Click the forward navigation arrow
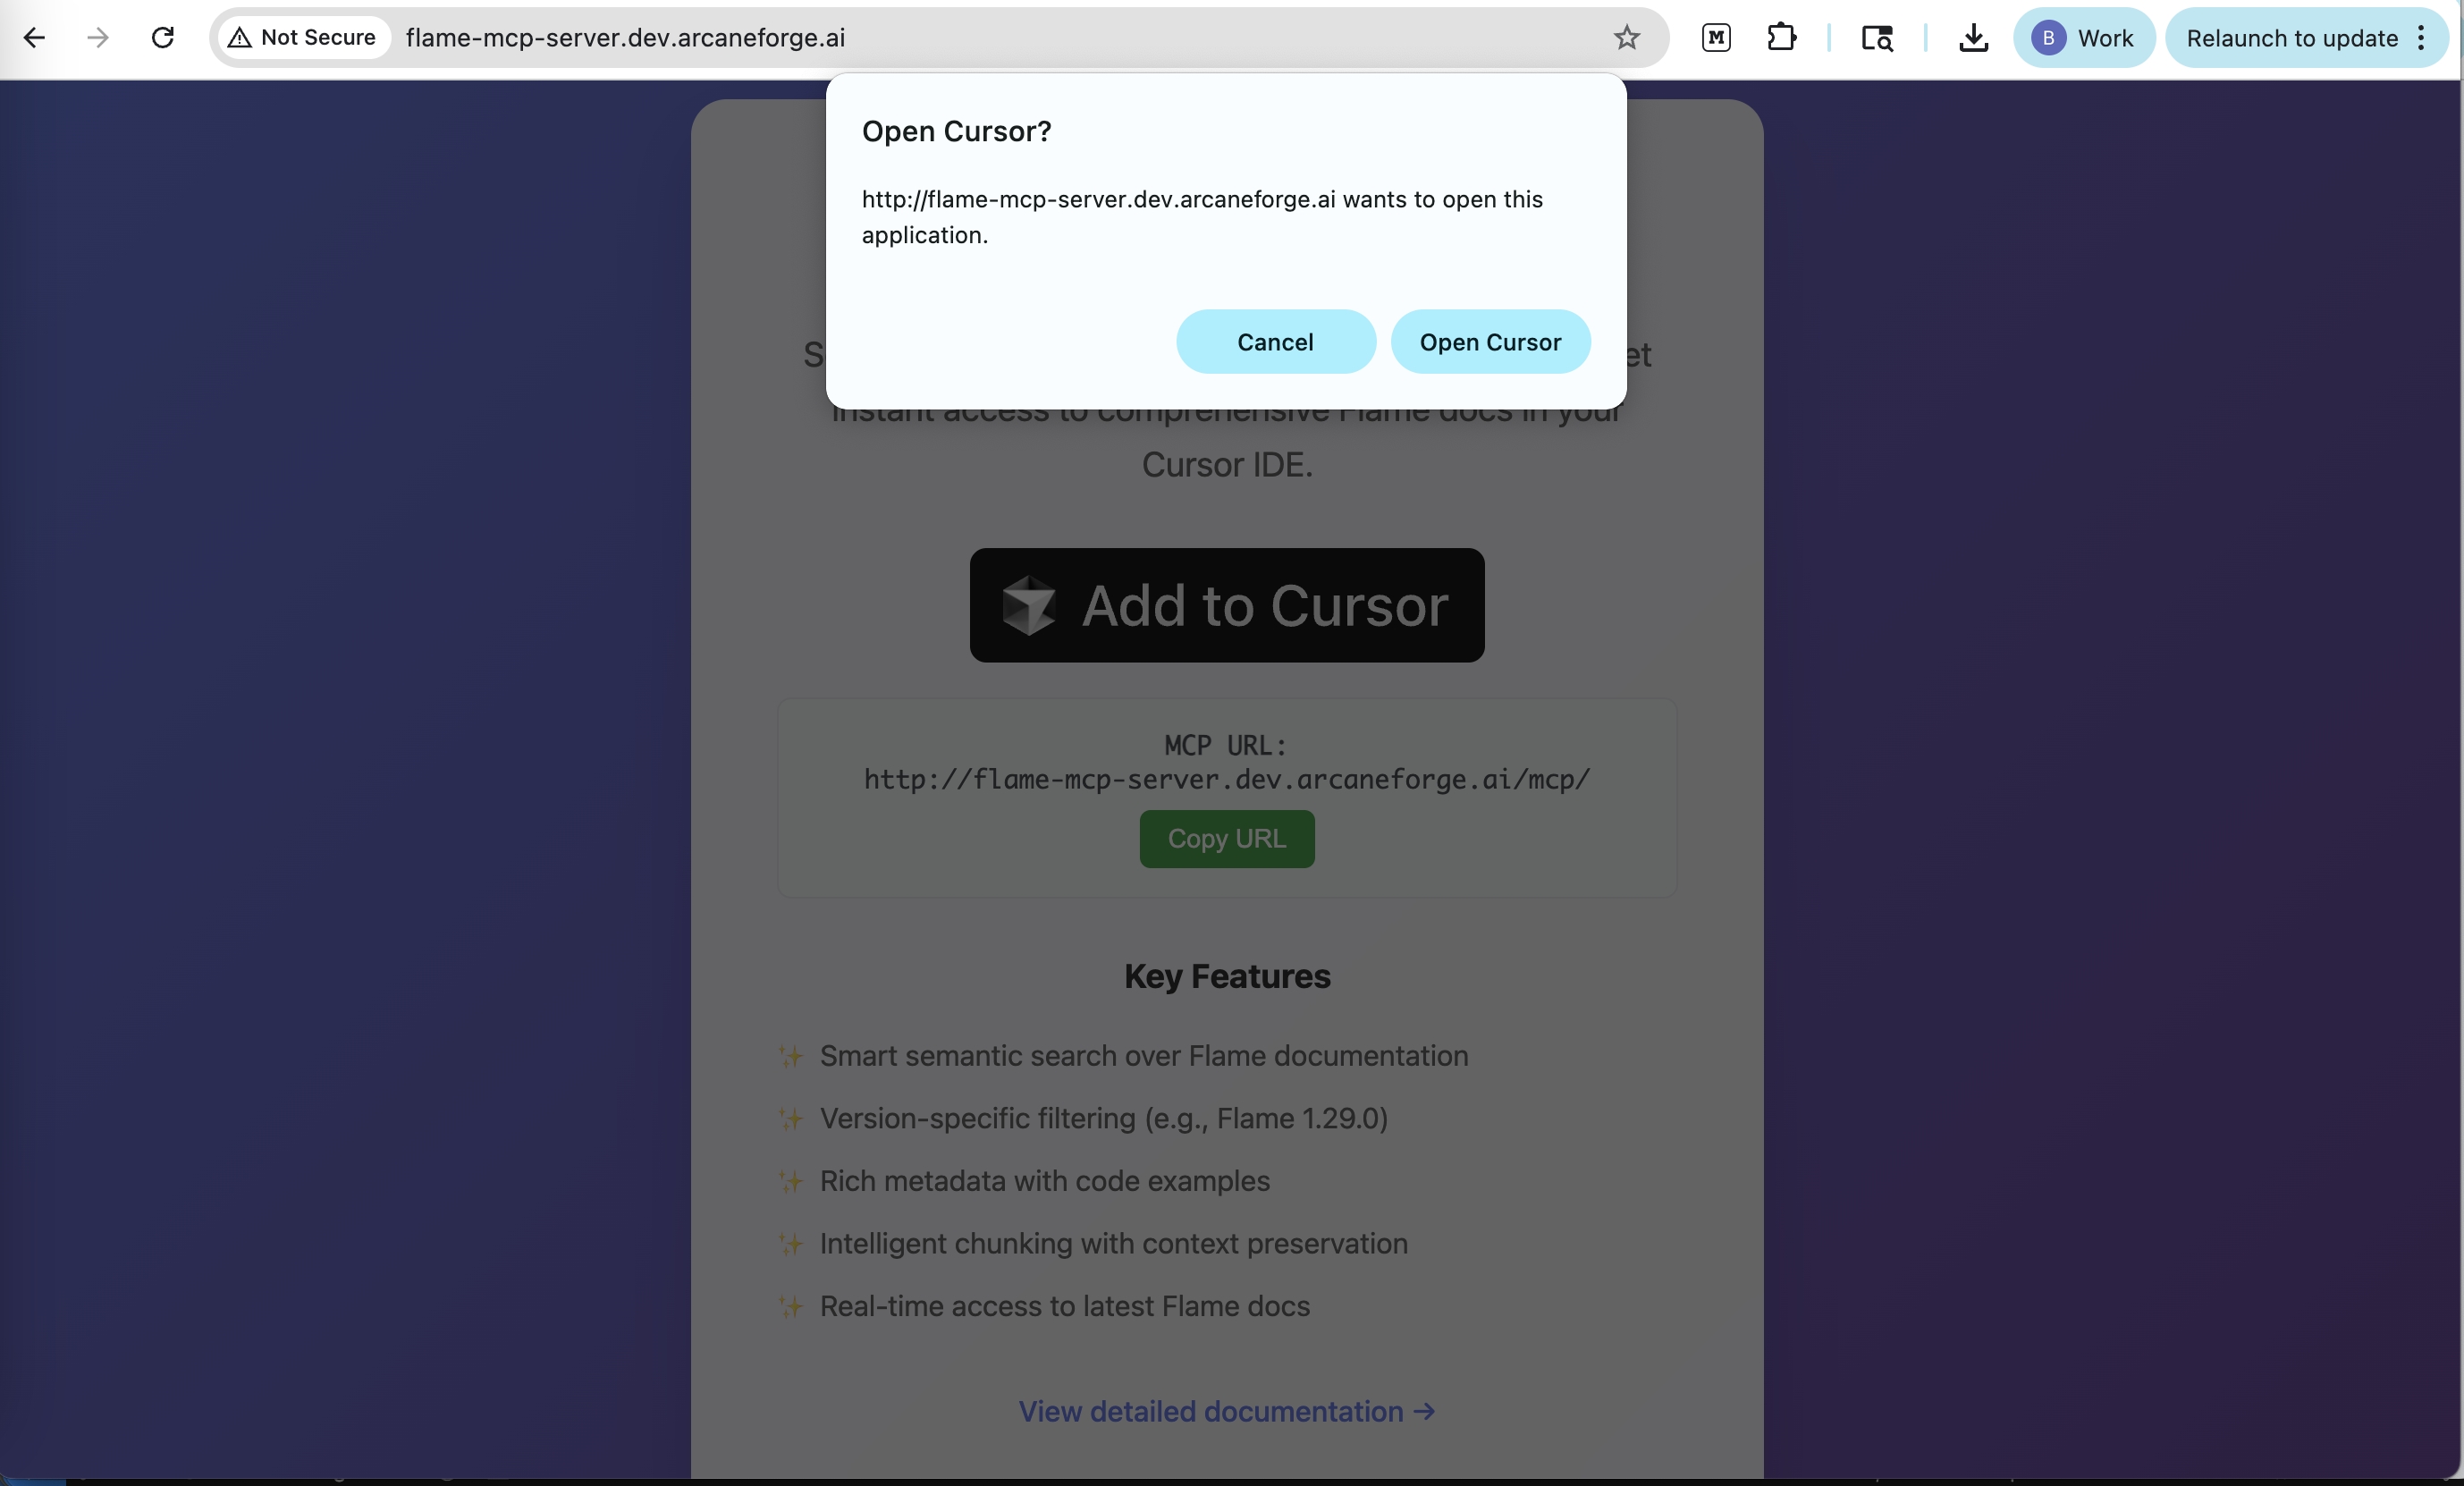 click(97, 38)
